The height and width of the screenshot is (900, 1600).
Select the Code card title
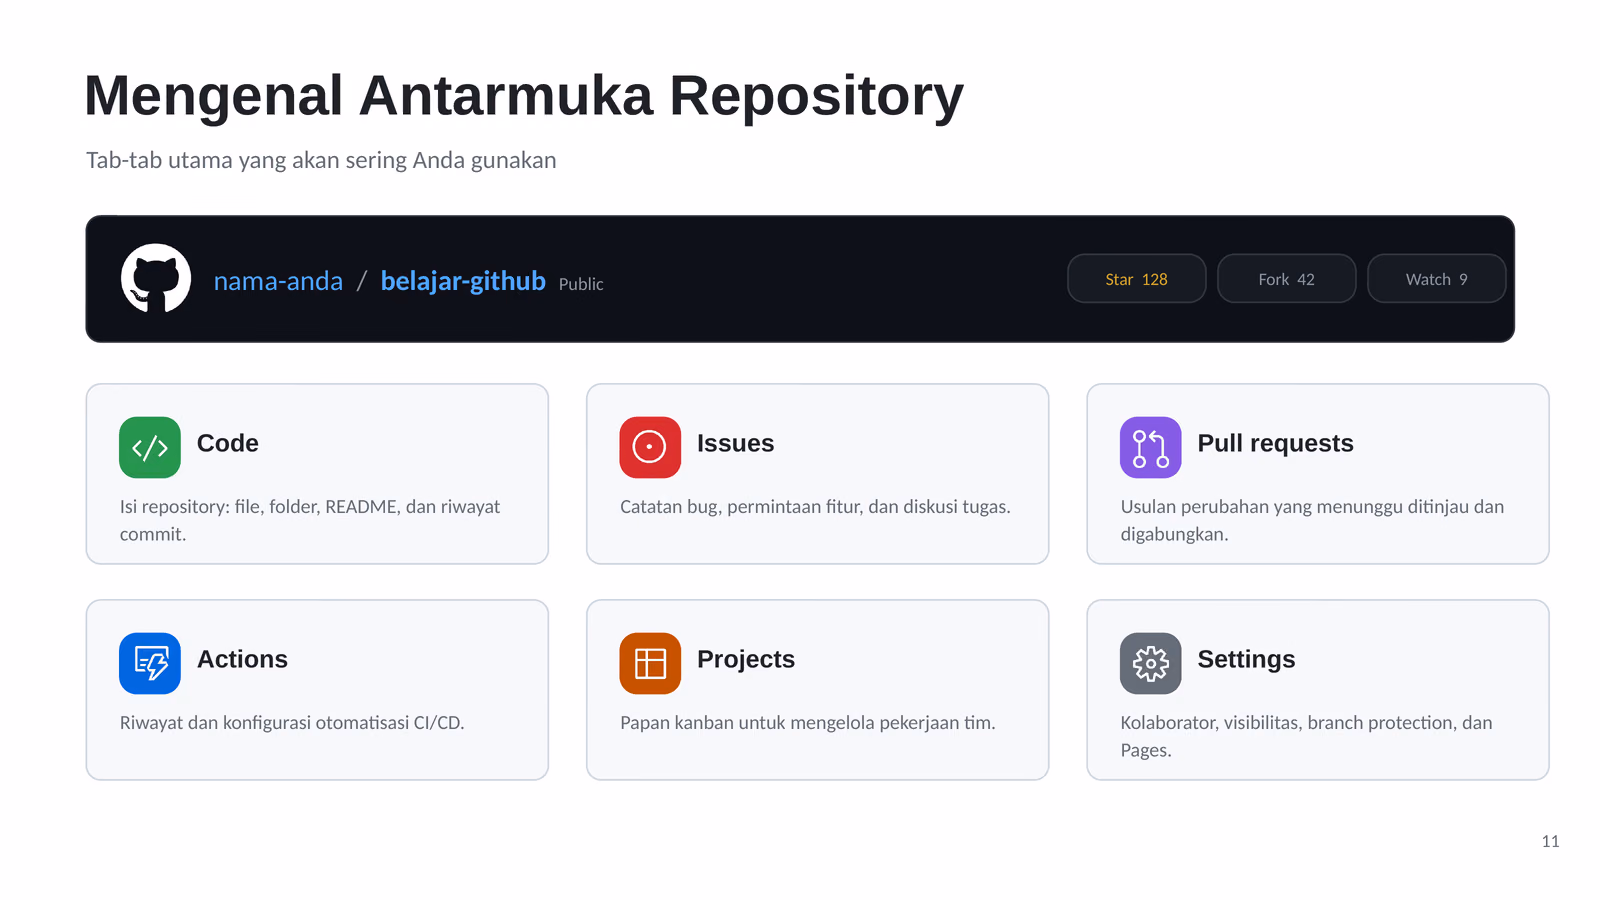pos(228,443)
